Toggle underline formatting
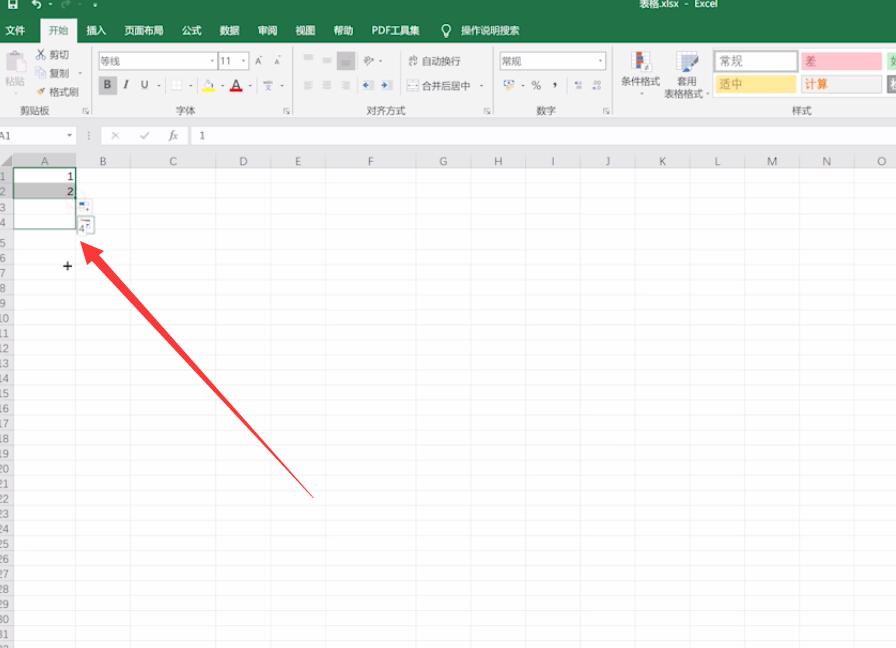The width and height of the screenshot is (896, 648). click(145, 85)
